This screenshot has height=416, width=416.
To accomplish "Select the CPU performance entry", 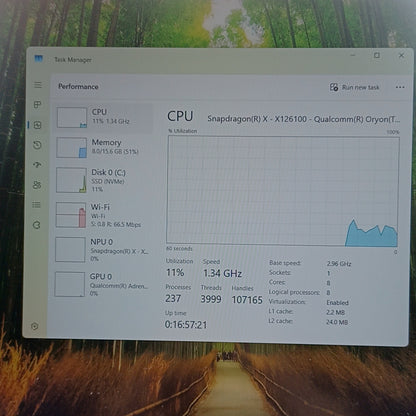I will point(103,117).
